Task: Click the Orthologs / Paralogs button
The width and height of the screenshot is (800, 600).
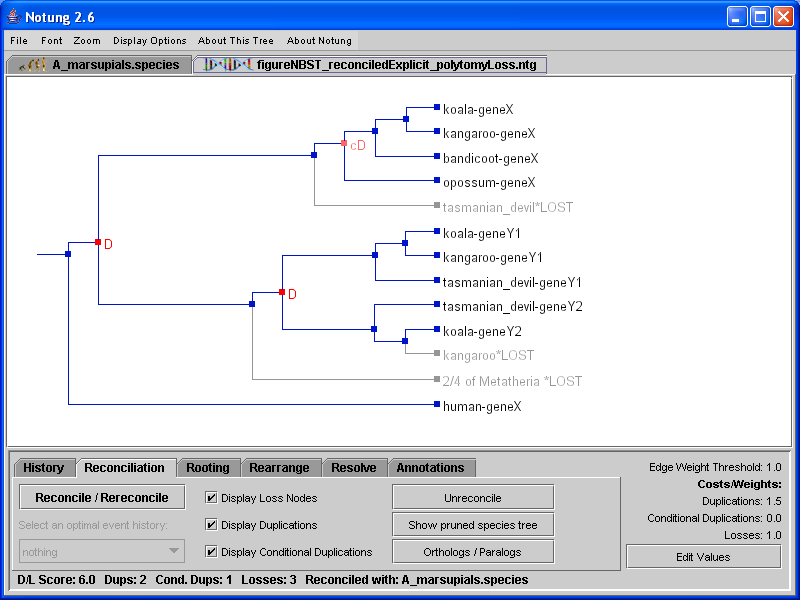Action: coord(472,551)
